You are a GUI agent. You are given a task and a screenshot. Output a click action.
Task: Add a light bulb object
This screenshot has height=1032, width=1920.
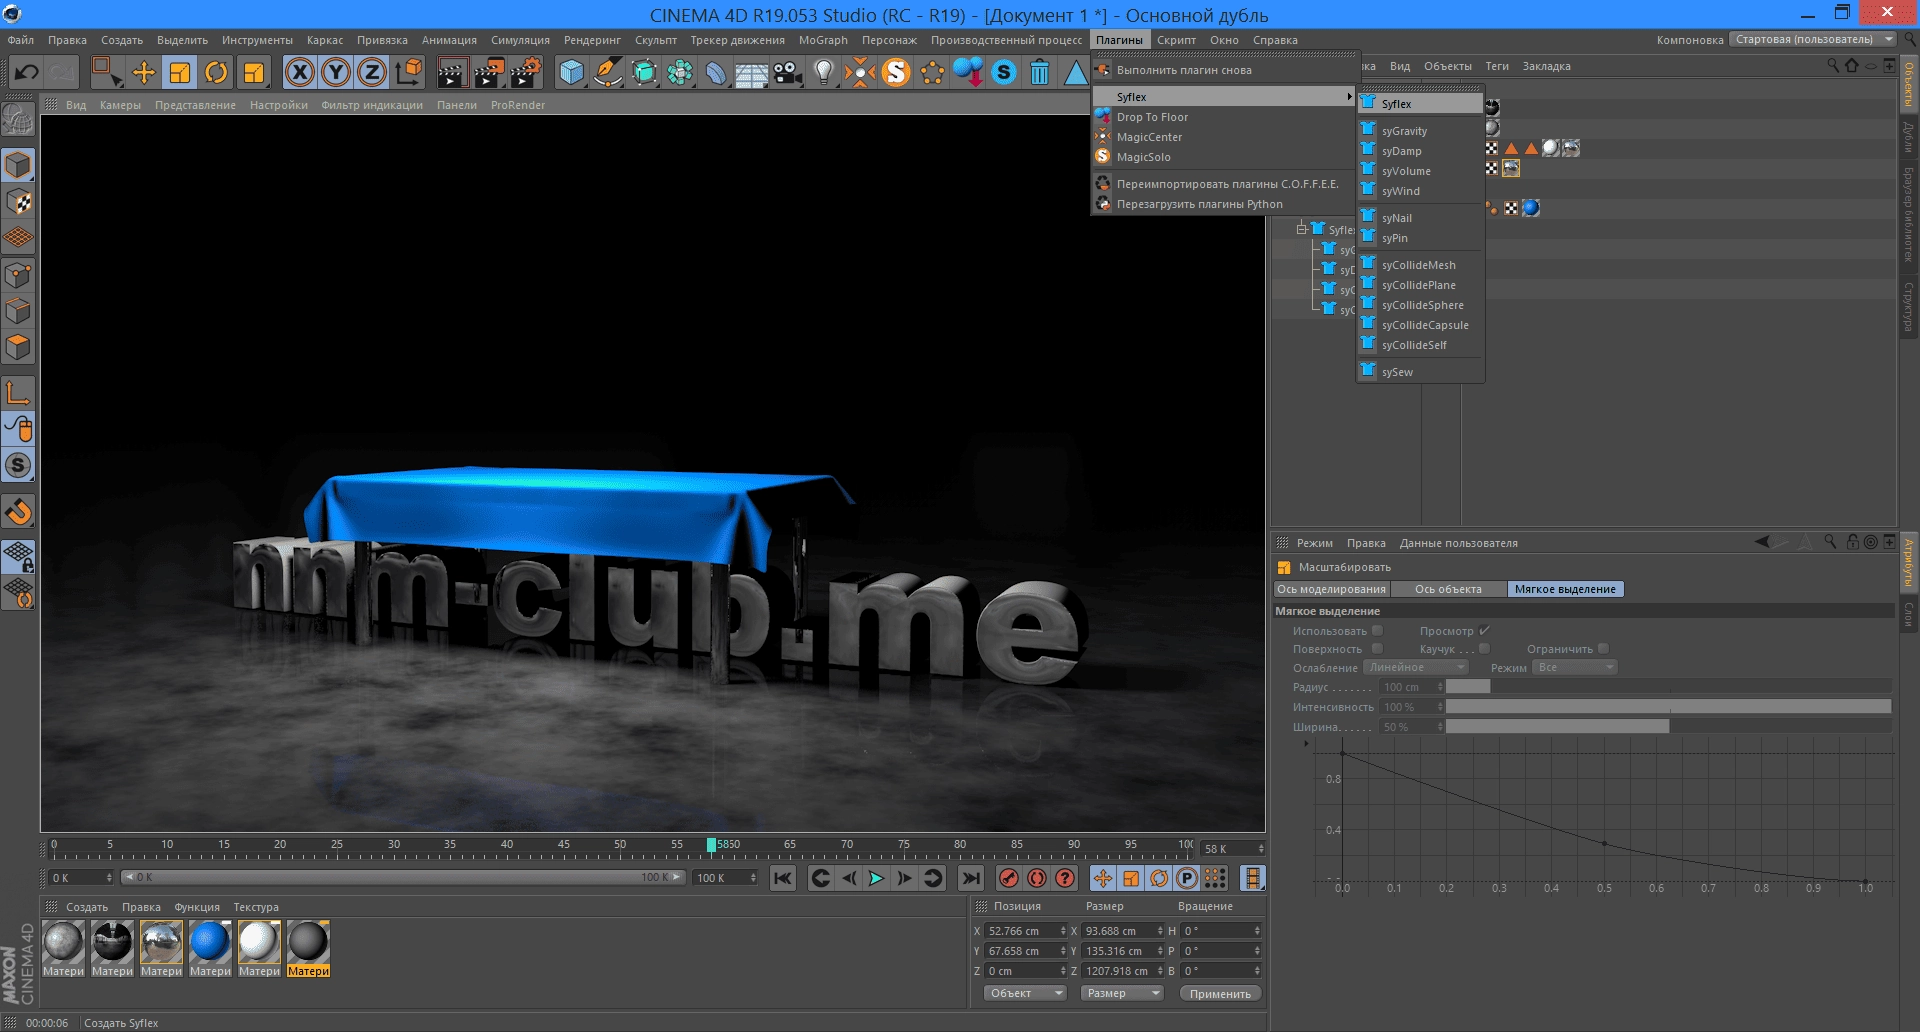824,72
